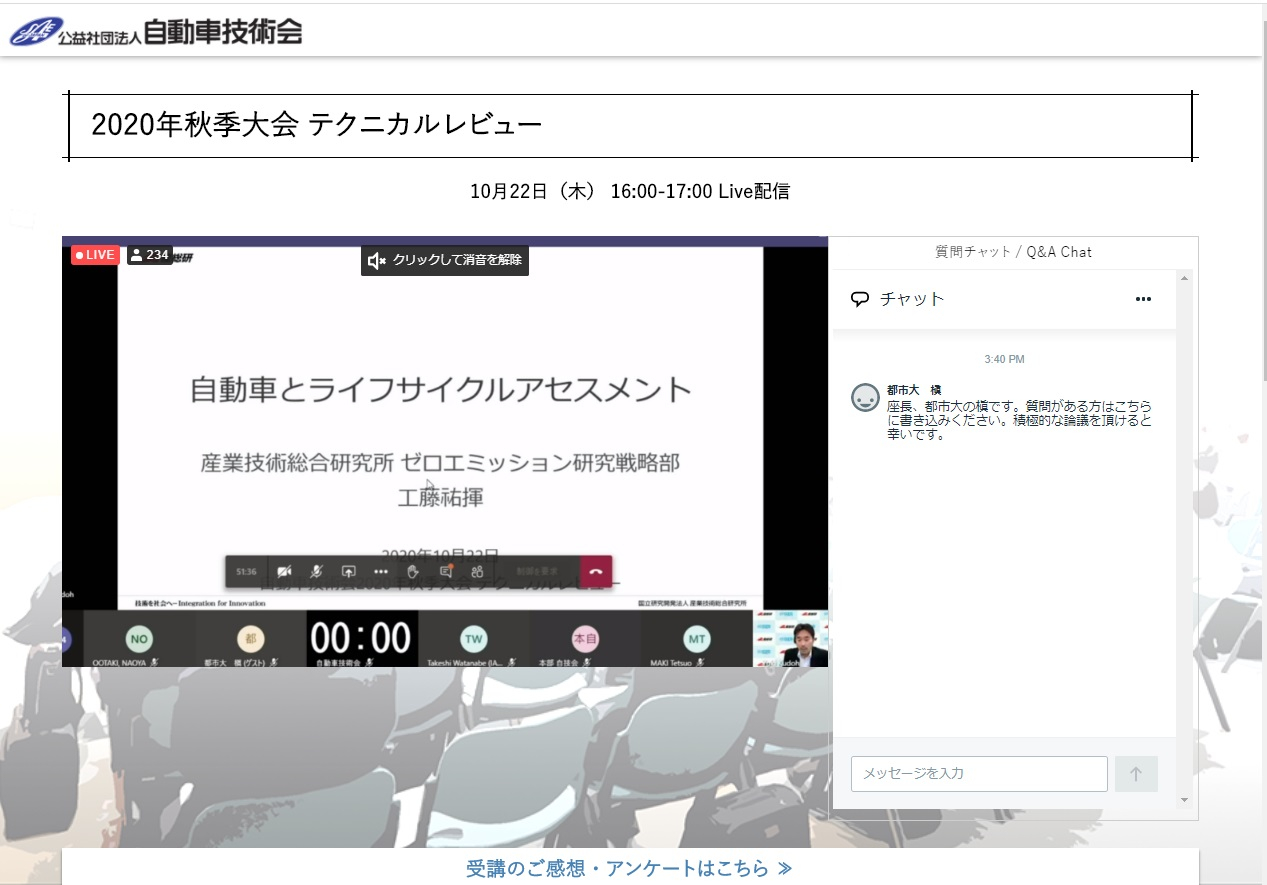The image size is (1267, 885).
Task: Open the three-dot more actions in meeting toolbar
Action: click(380, 571)
